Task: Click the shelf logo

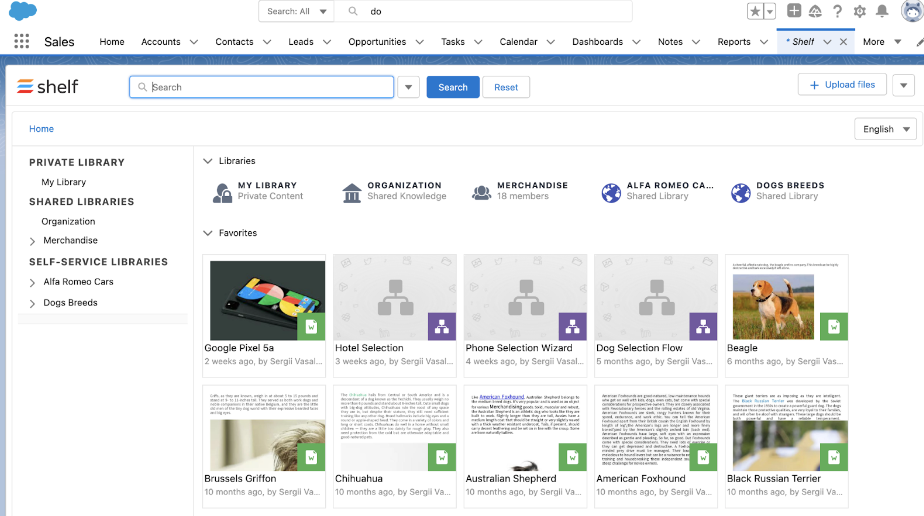Action: 48,87
